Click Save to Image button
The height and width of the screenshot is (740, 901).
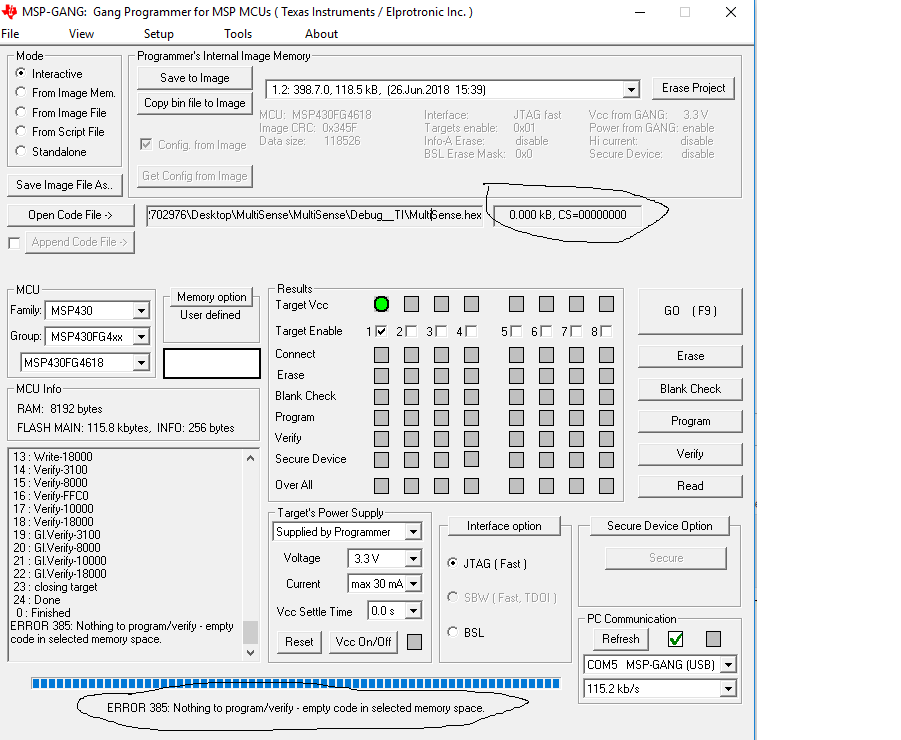[x=195, y=78]
